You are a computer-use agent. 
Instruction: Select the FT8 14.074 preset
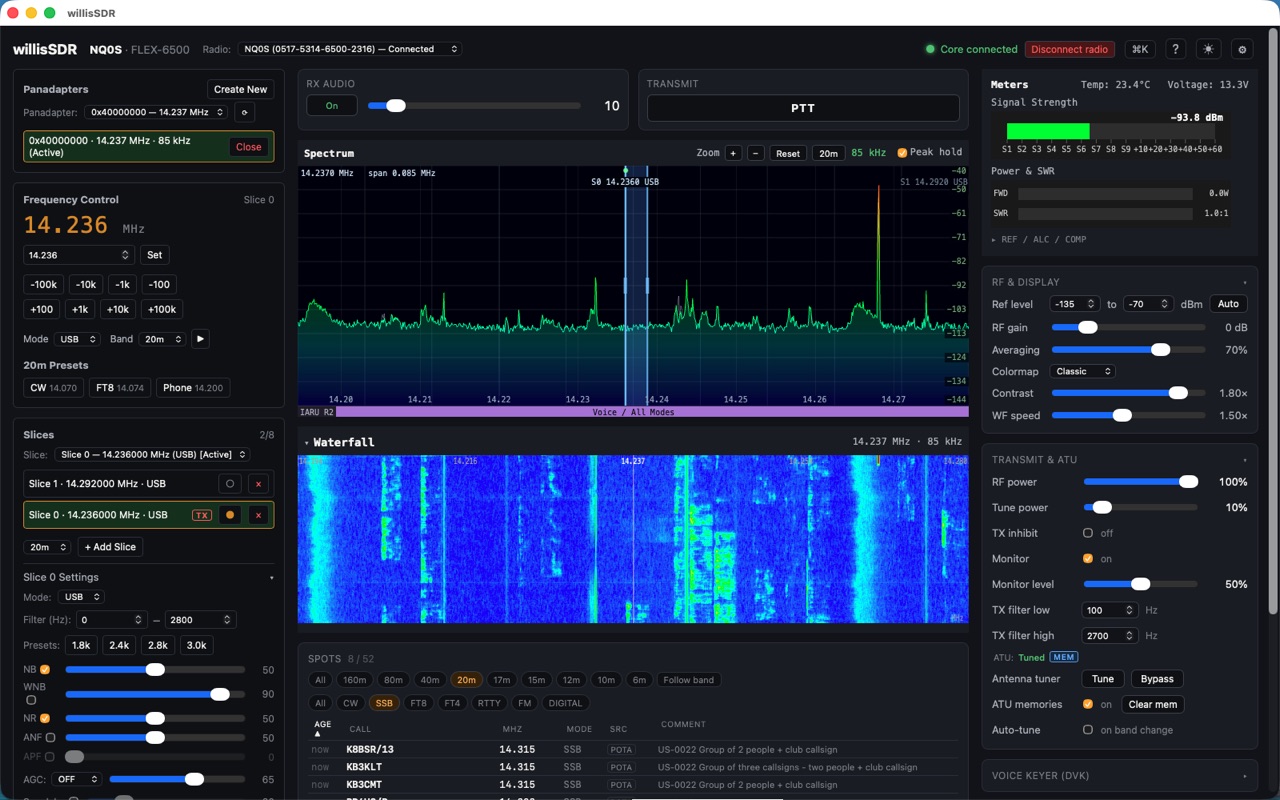point(119,388)
